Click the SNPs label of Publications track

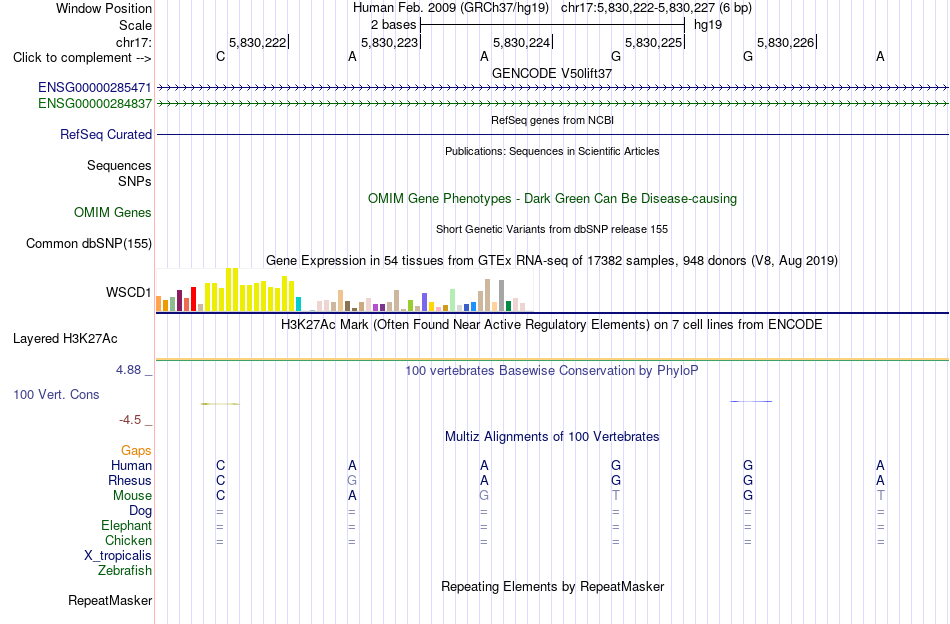point(135,182)
